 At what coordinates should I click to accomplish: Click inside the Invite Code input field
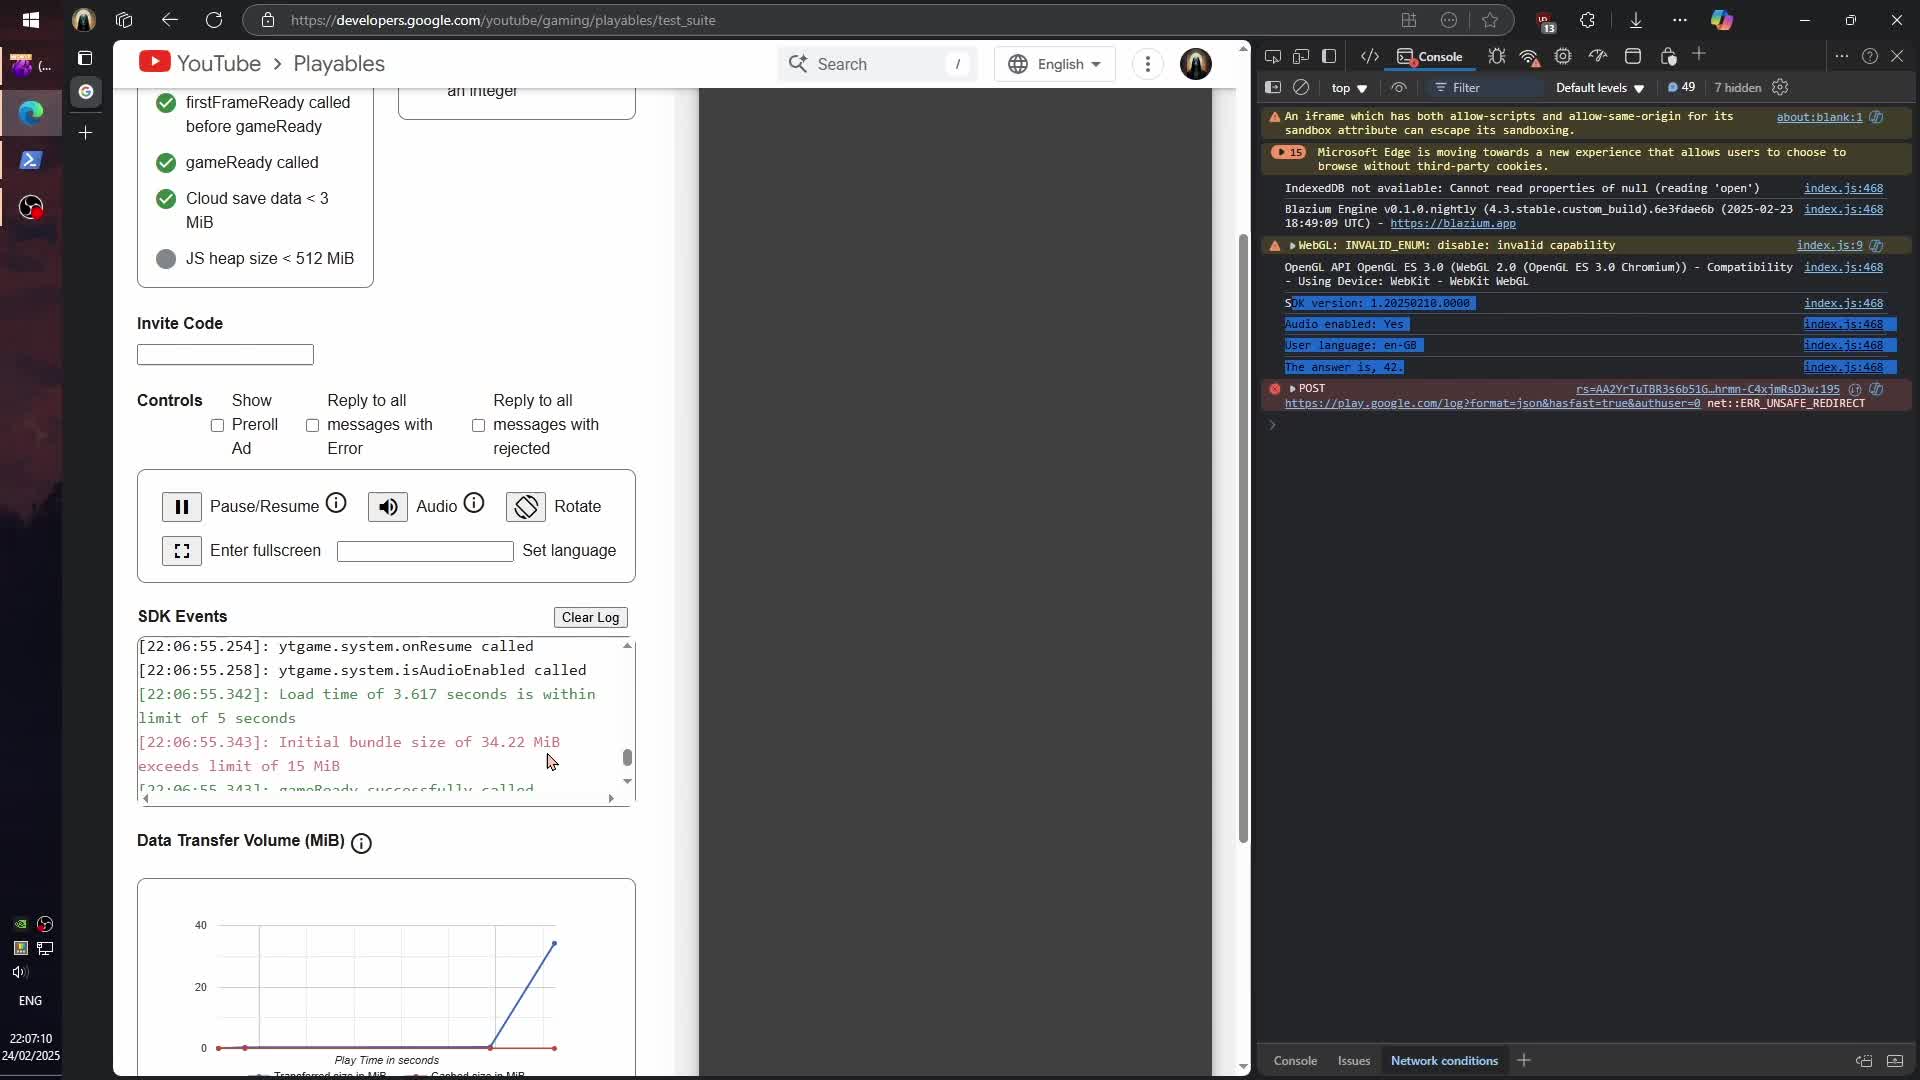pyautogui.click(x=224, y=354)
